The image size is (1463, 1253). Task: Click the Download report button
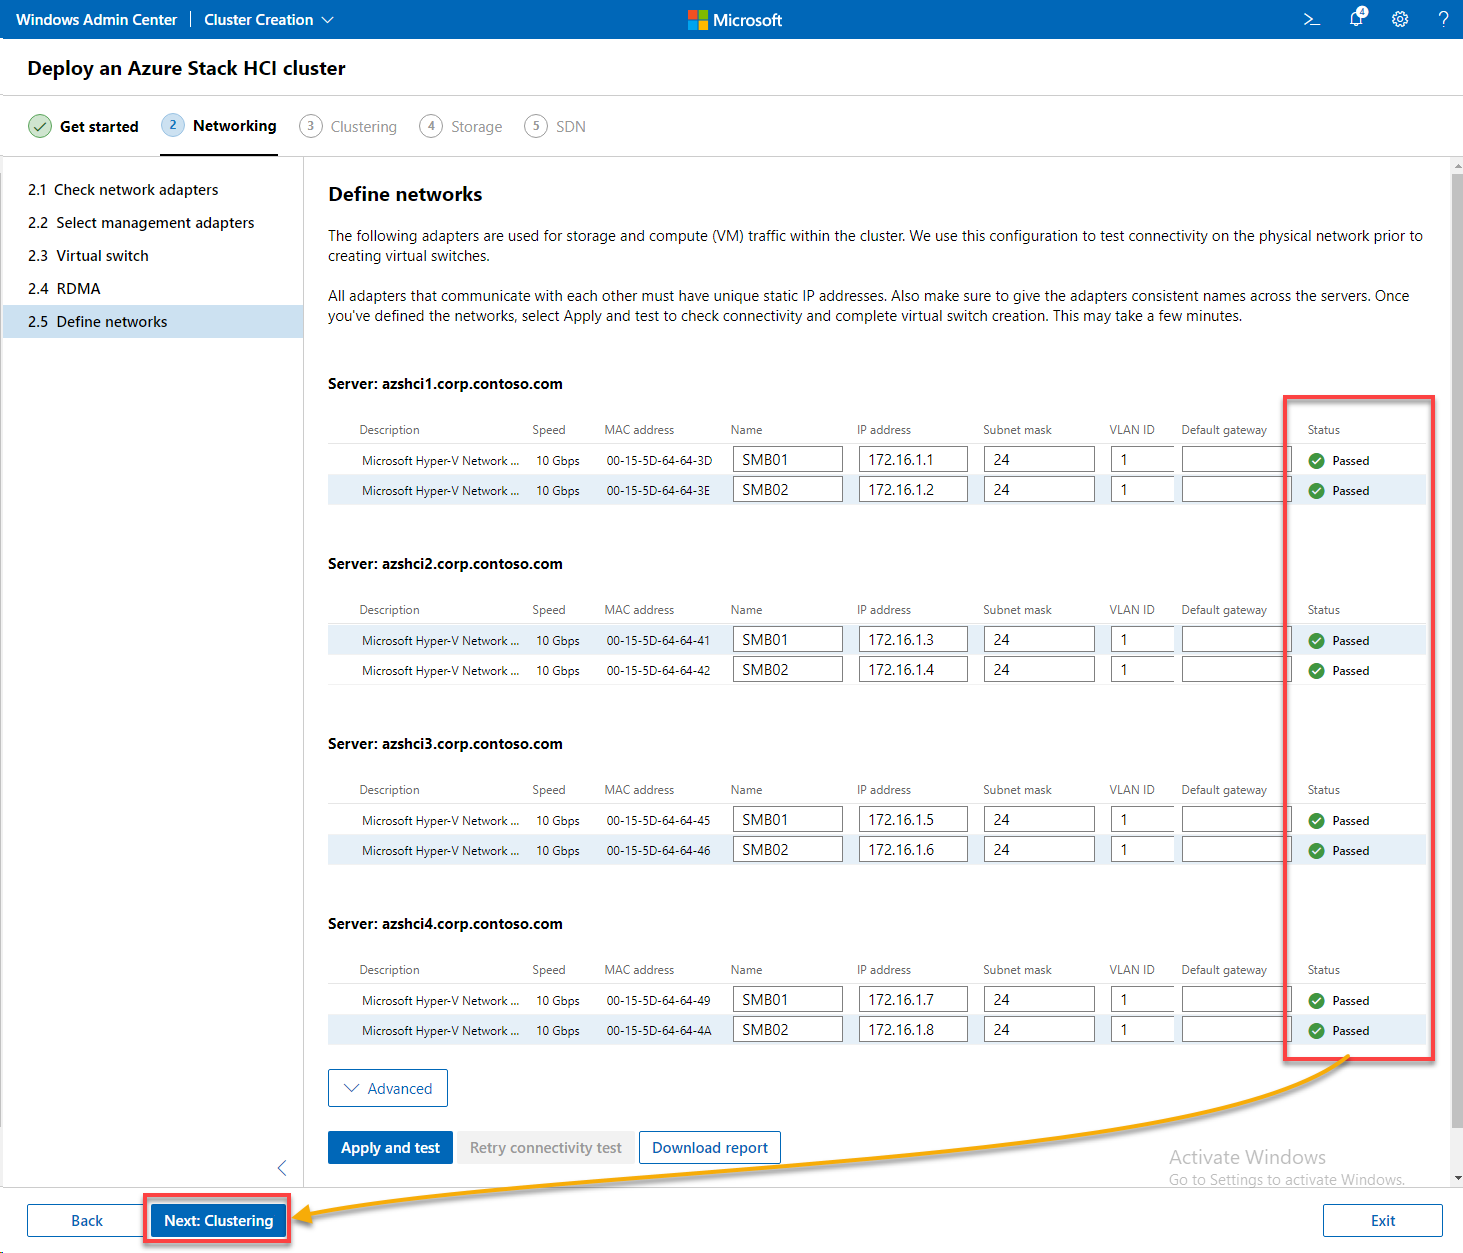(x=710, y=1148)
